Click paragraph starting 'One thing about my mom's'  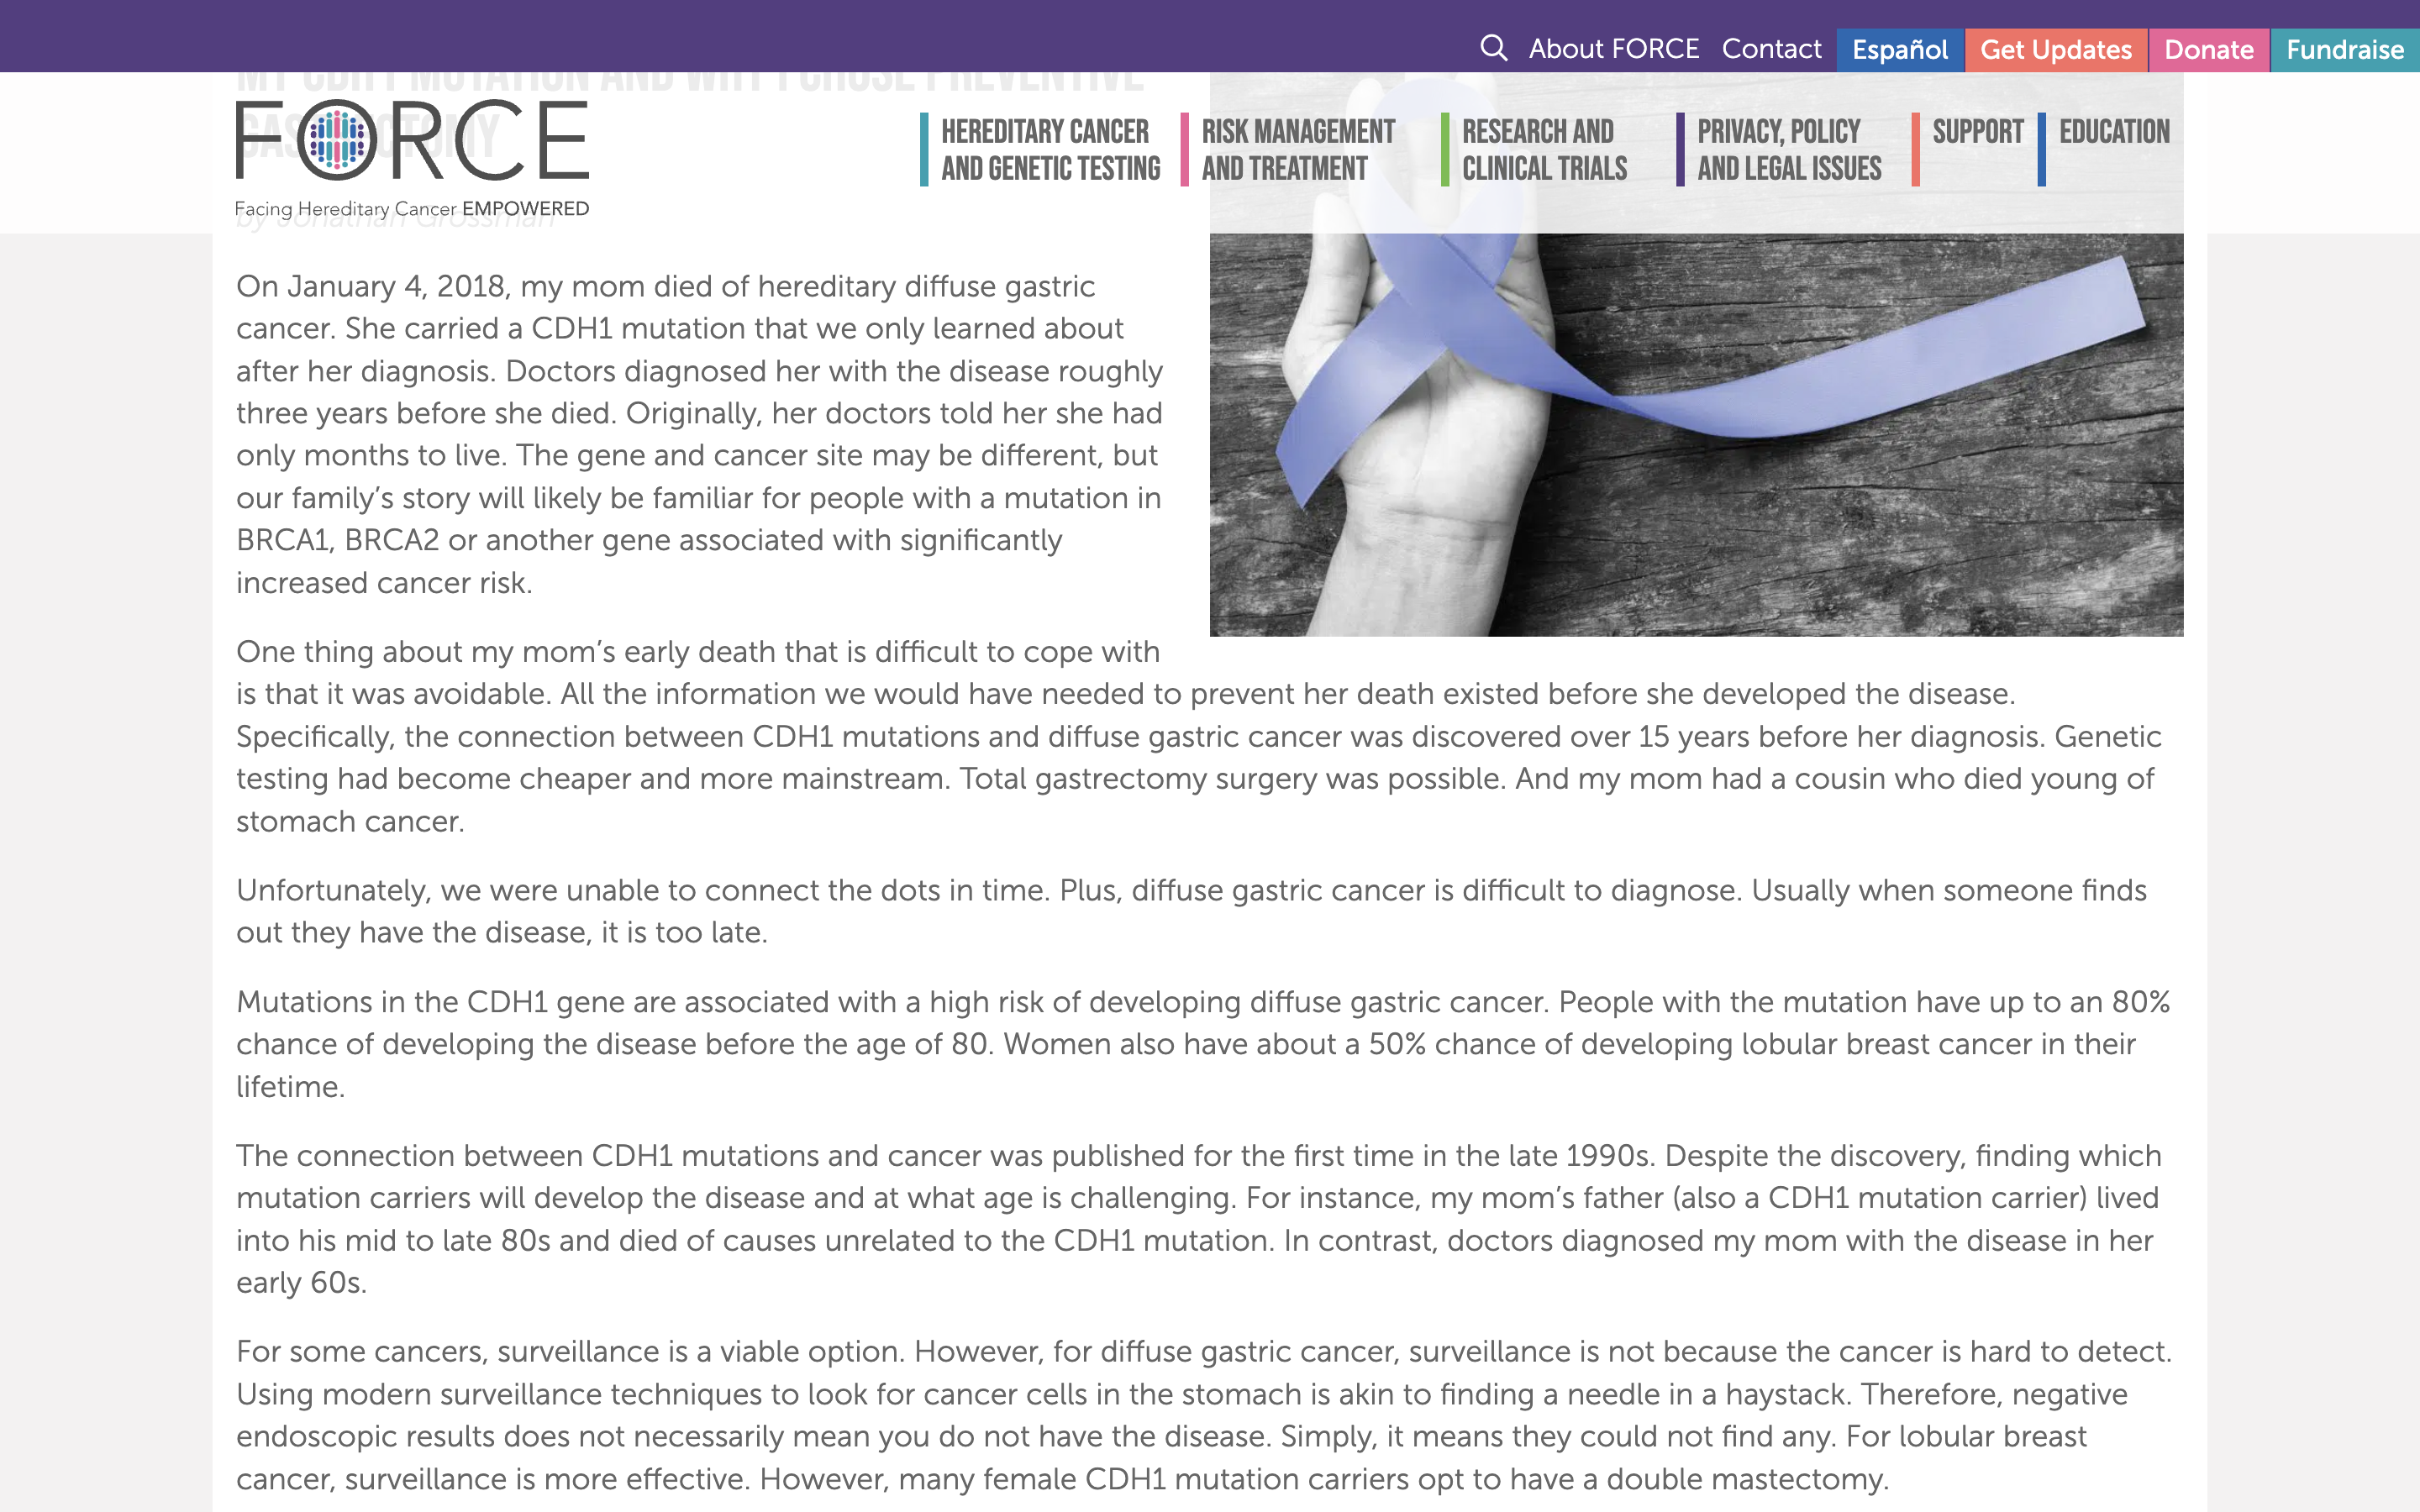1198,736
